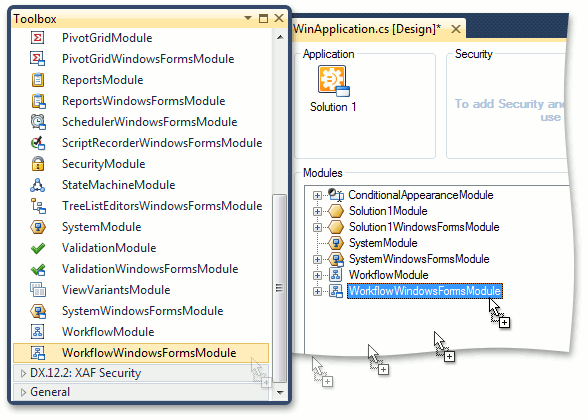Select the TreeListEditorsWindowsFormsModule icon
Image resolution: width=588 pixels, height=420 pixels.
point(38,206)
